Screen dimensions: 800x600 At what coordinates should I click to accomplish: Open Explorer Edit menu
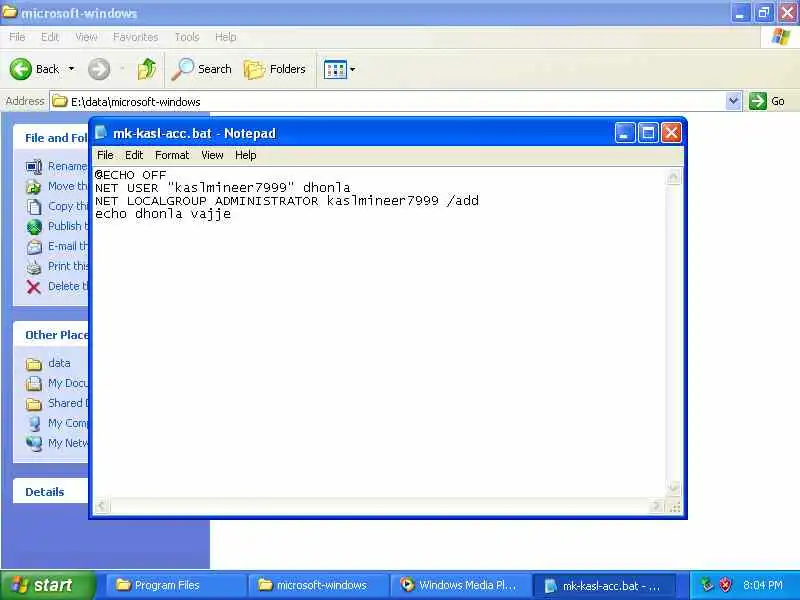(50, 37)
